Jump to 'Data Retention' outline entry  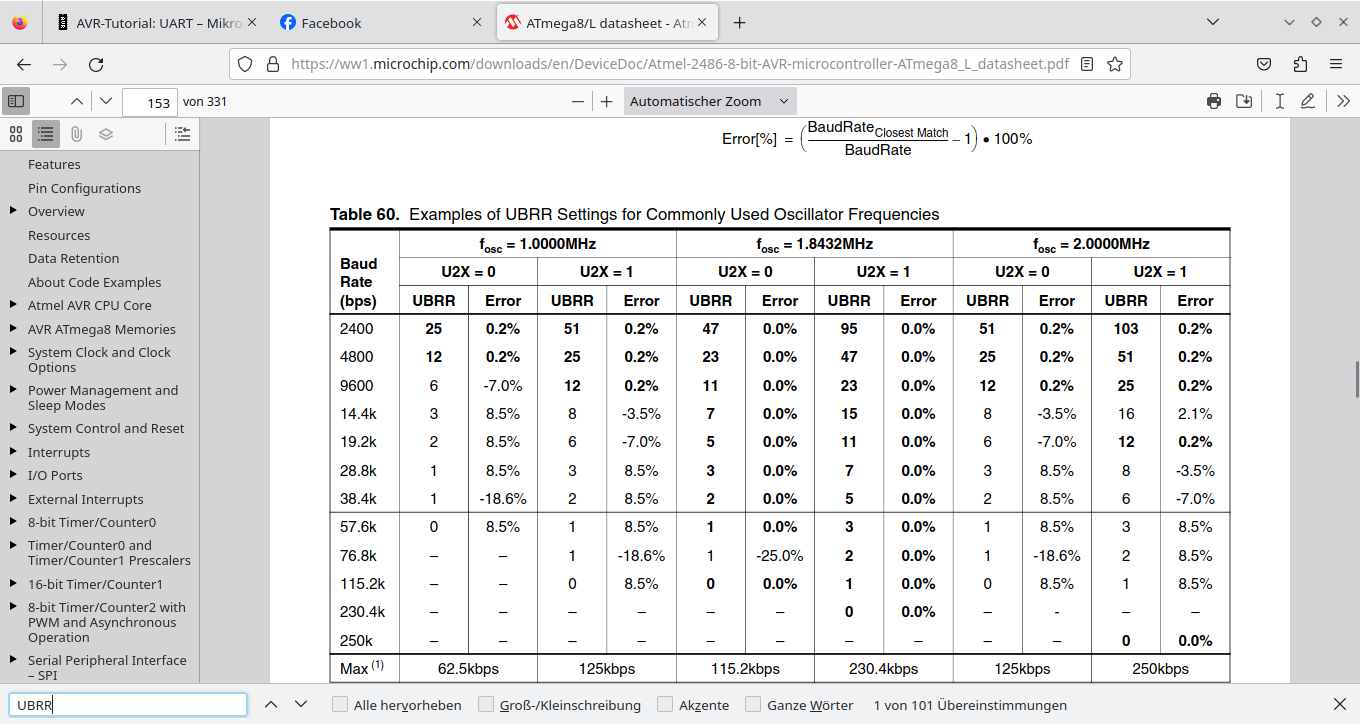(73, 258)
